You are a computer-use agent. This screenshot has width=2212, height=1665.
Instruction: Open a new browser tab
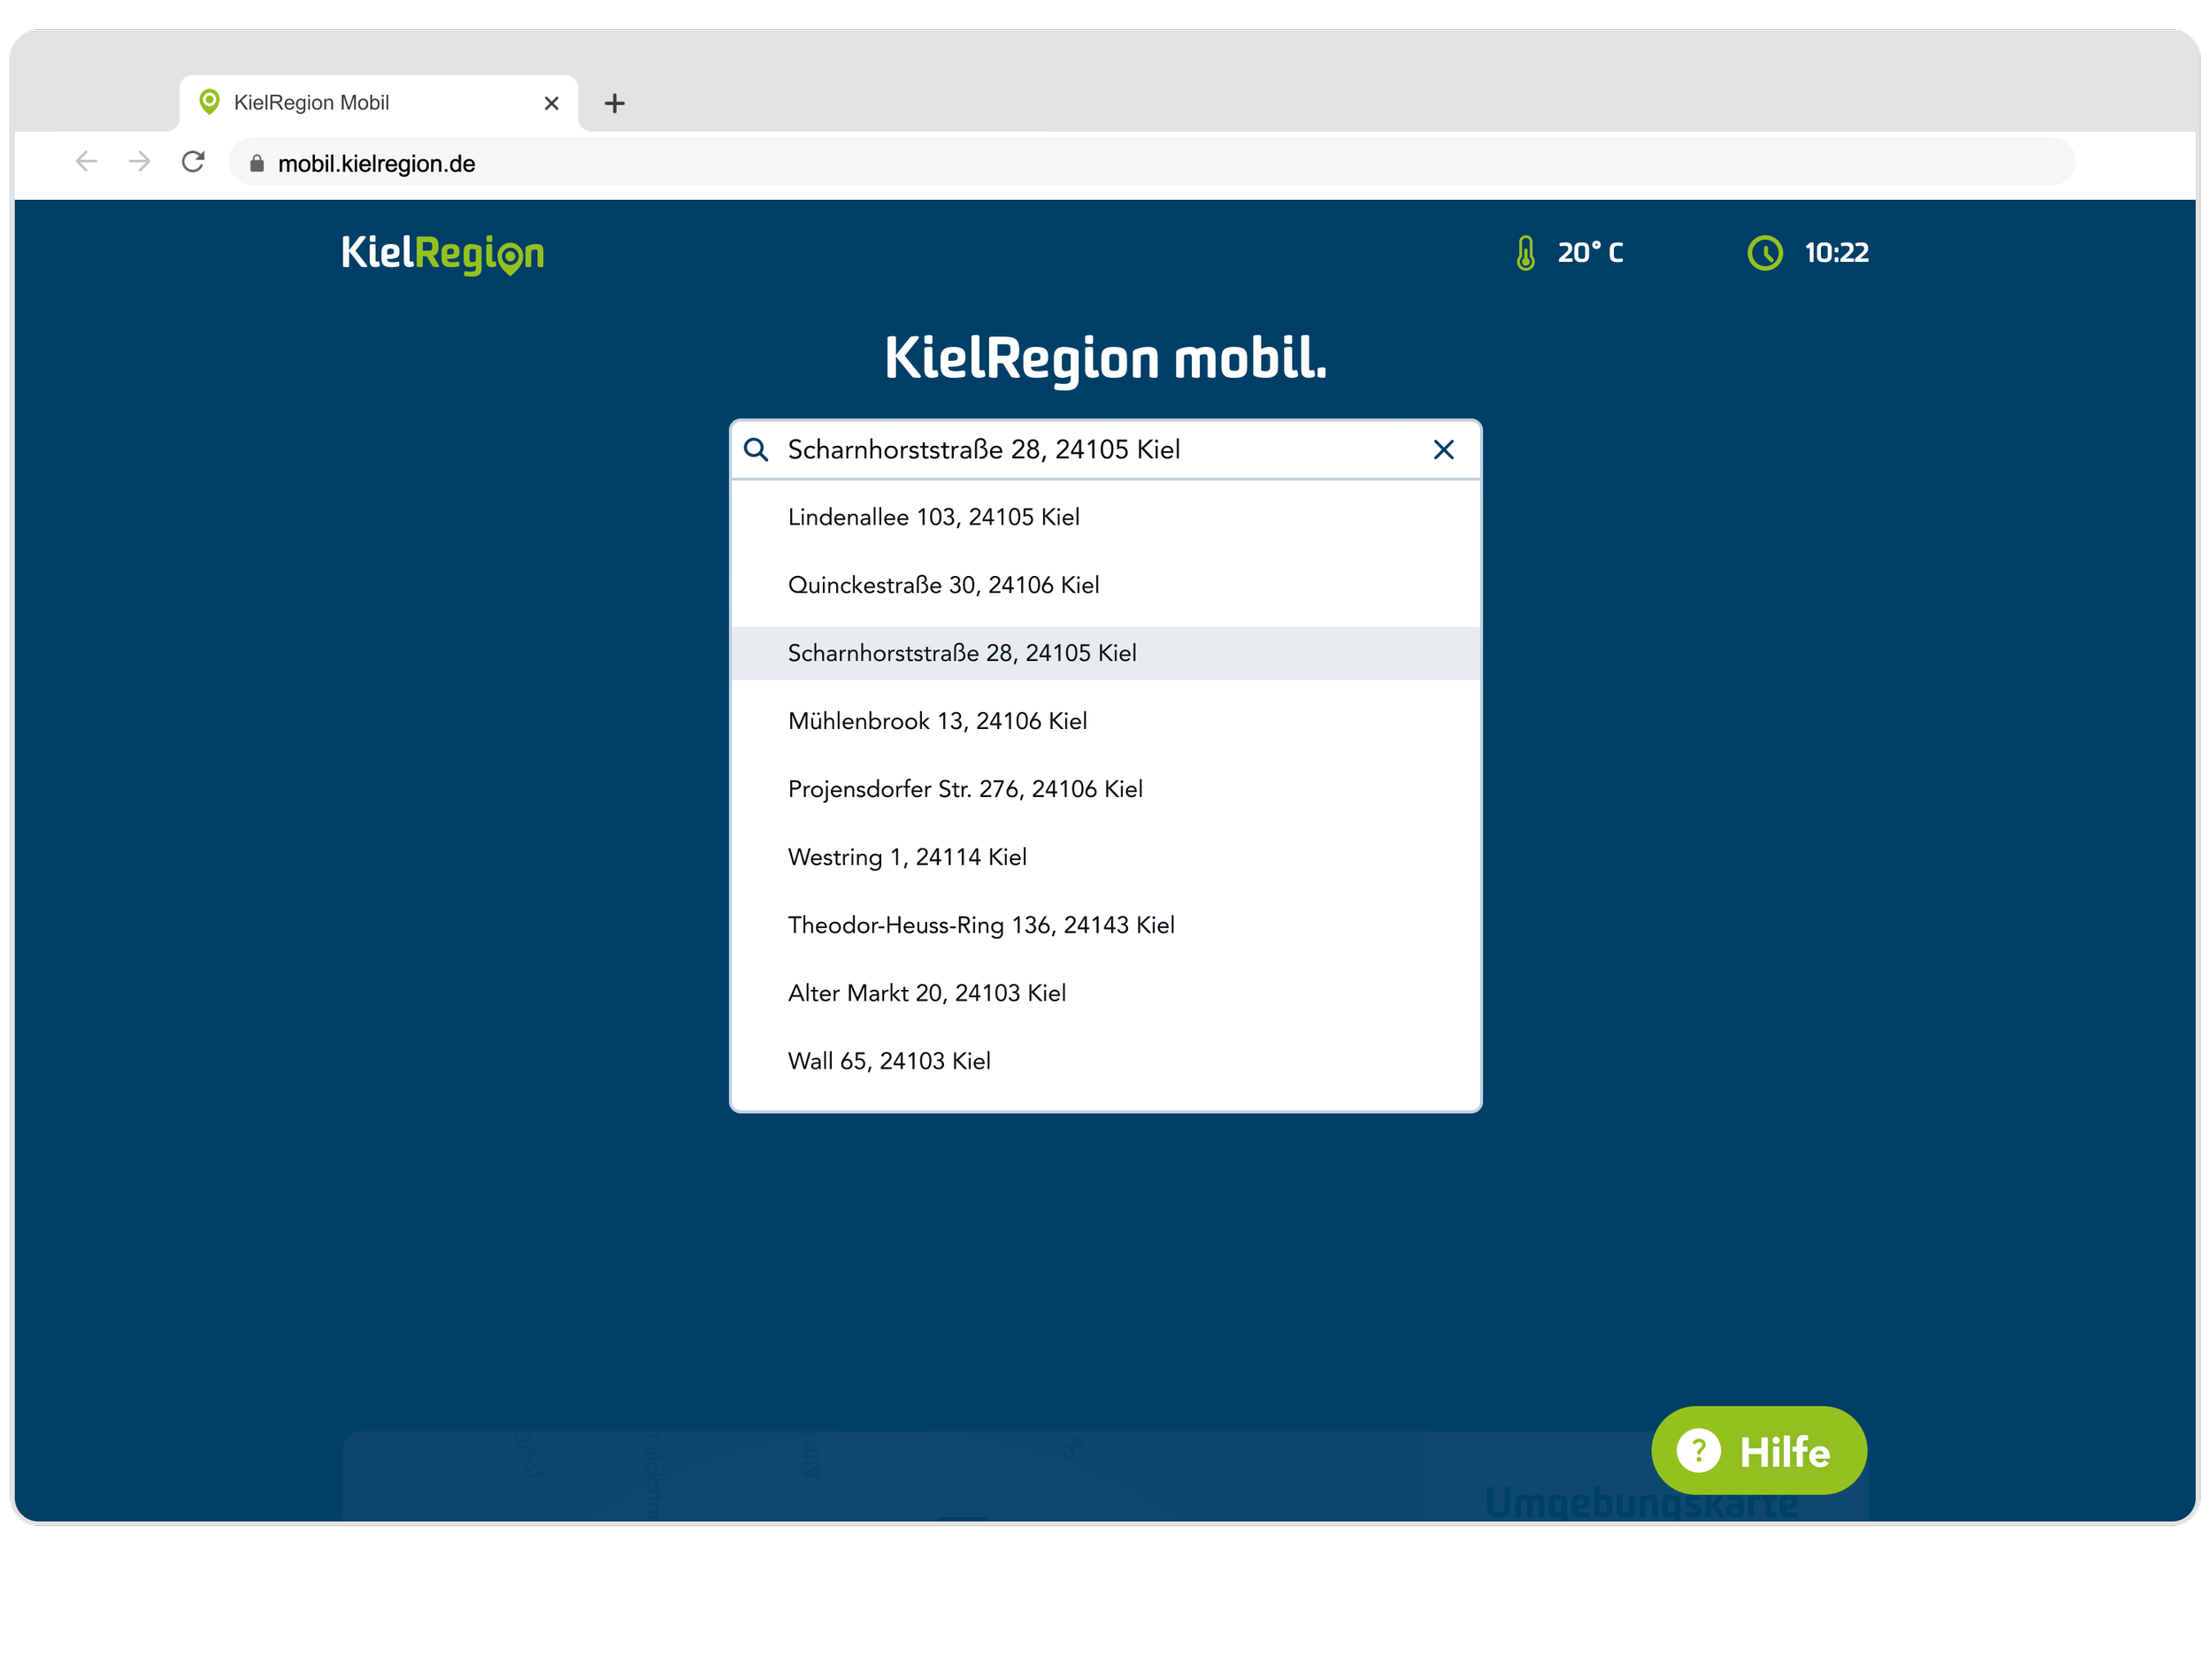click(x=614, y=103)
